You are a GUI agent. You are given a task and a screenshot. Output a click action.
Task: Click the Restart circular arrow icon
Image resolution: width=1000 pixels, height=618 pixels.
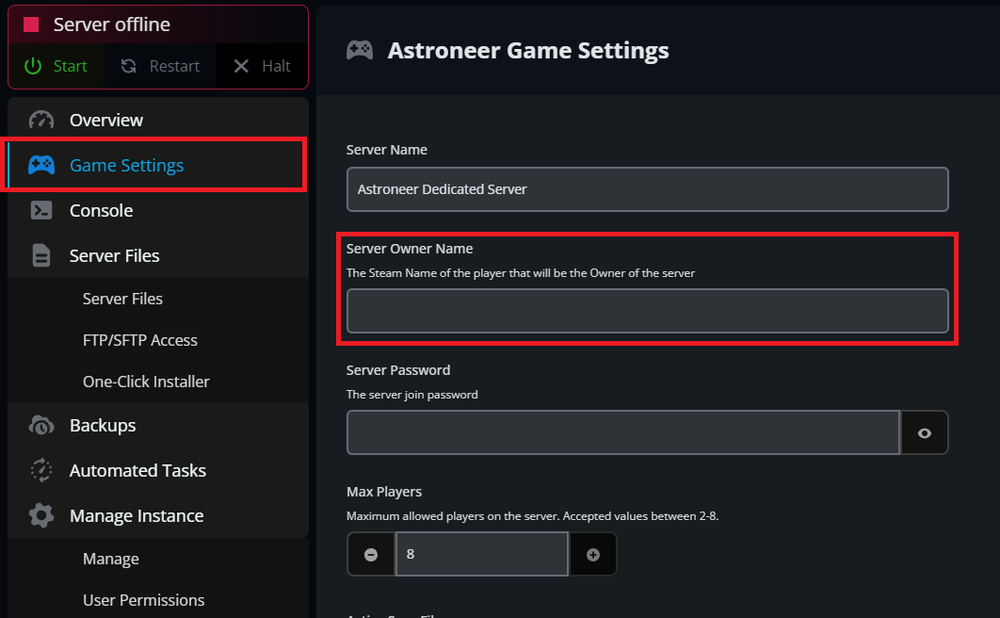point(129,66)
